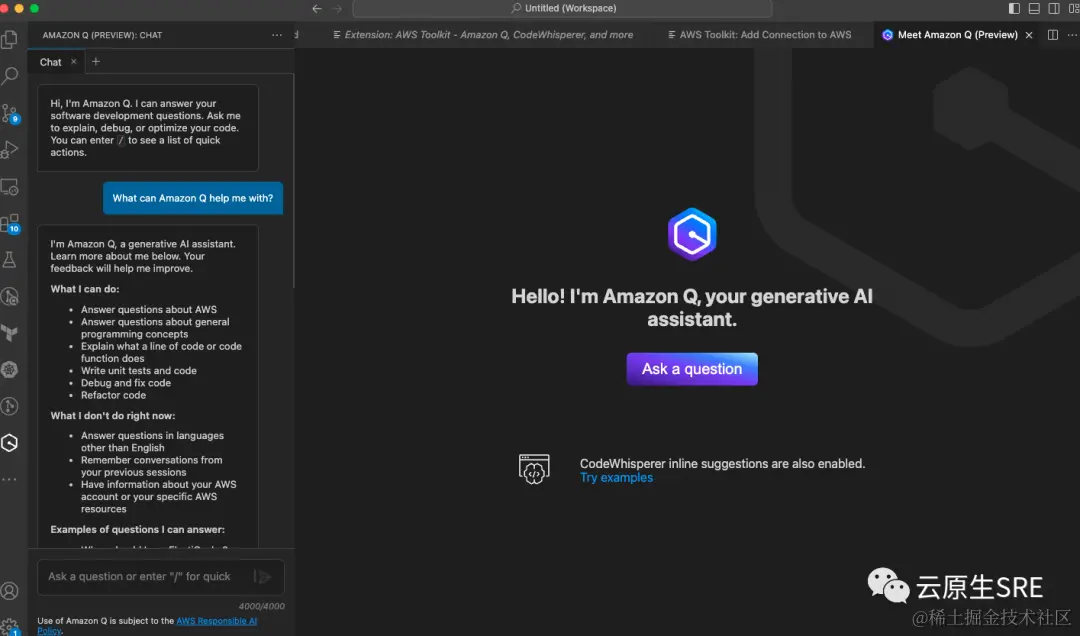Add a new chat tab with the plus icon

point(96,61)
